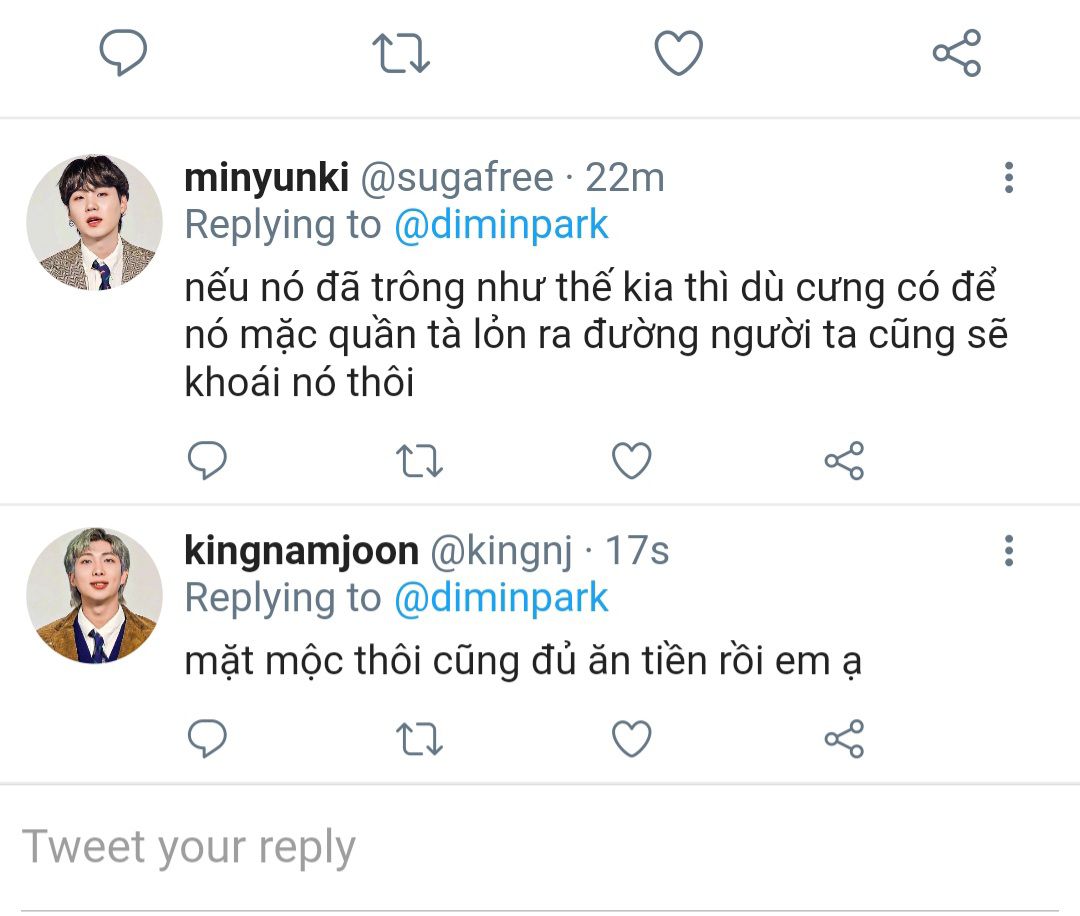Open @diminpark link in minyunki's reply
1080x916 pixels.
[x=500, y=225]
